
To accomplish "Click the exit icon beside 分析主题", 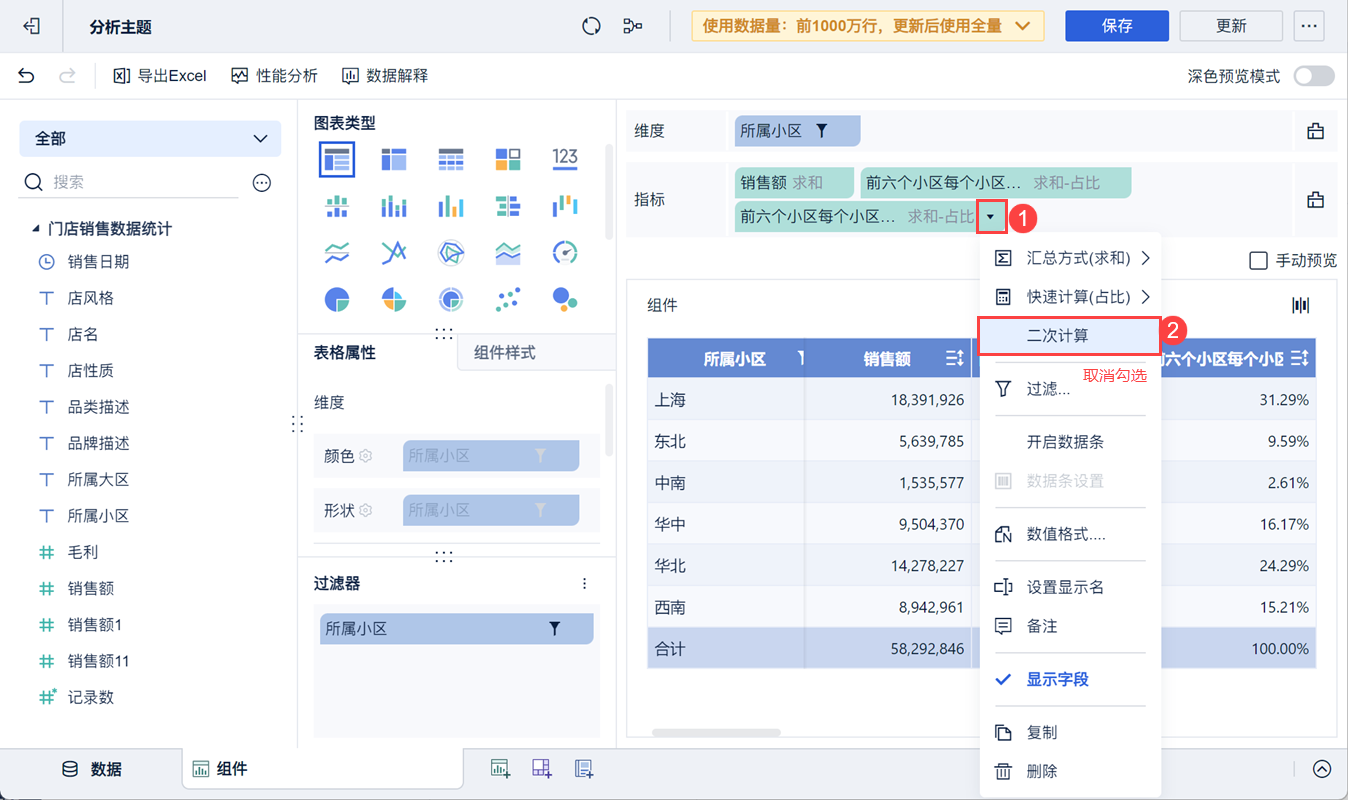I will pos(31,27).
